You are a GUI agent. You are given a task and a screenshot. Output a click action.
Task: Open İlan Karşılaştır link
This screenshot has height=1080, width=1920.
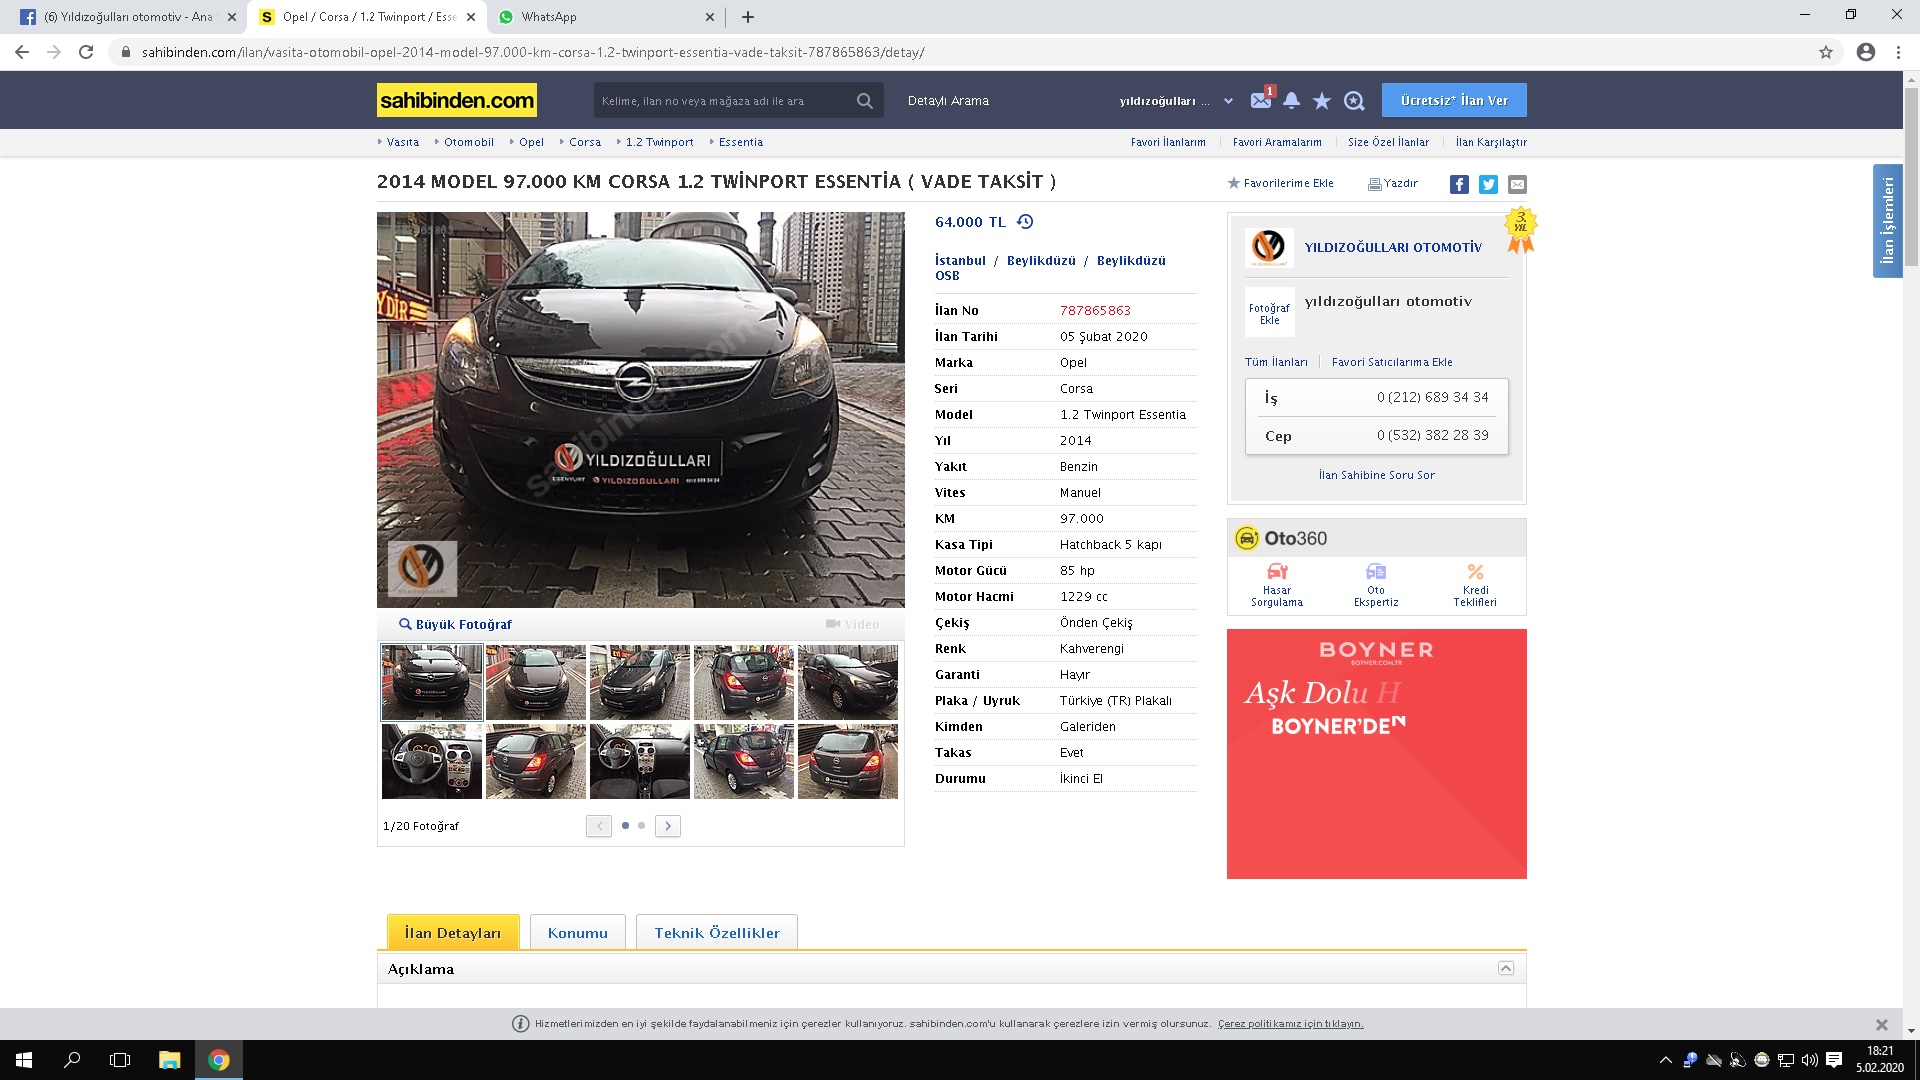click(1491, 142)
